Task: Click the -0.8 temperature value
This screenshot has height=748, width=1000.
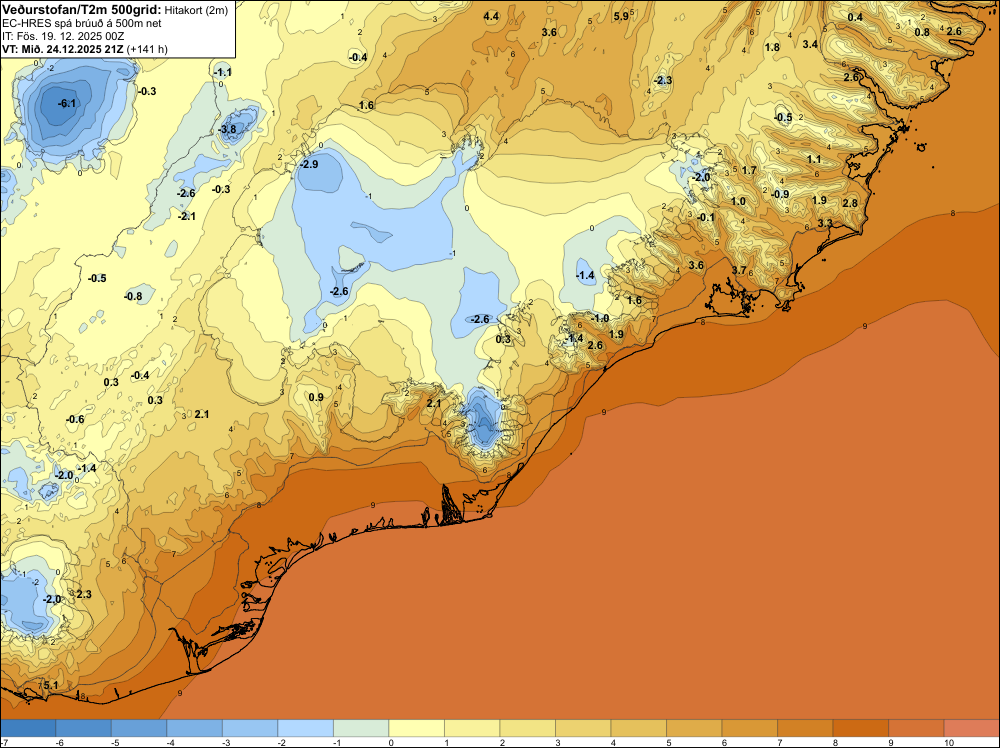Action: coord(133,297)
